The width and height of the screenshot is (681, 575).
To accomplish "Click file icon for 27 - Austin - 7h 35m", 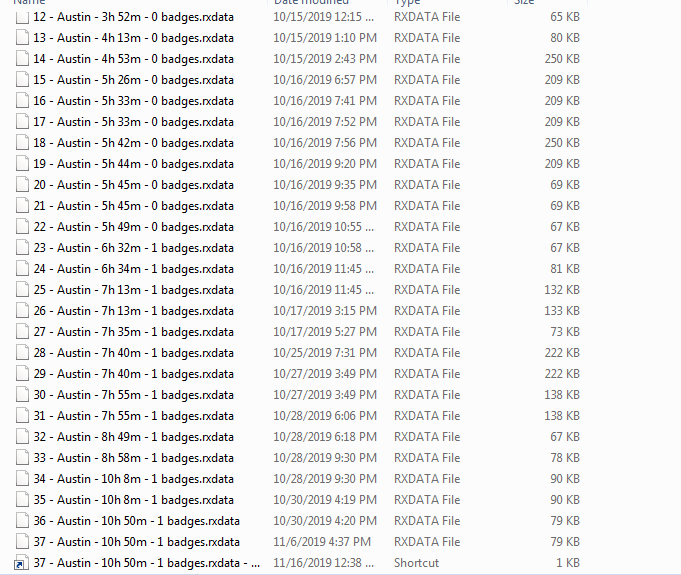I will [x=22, y=332].
